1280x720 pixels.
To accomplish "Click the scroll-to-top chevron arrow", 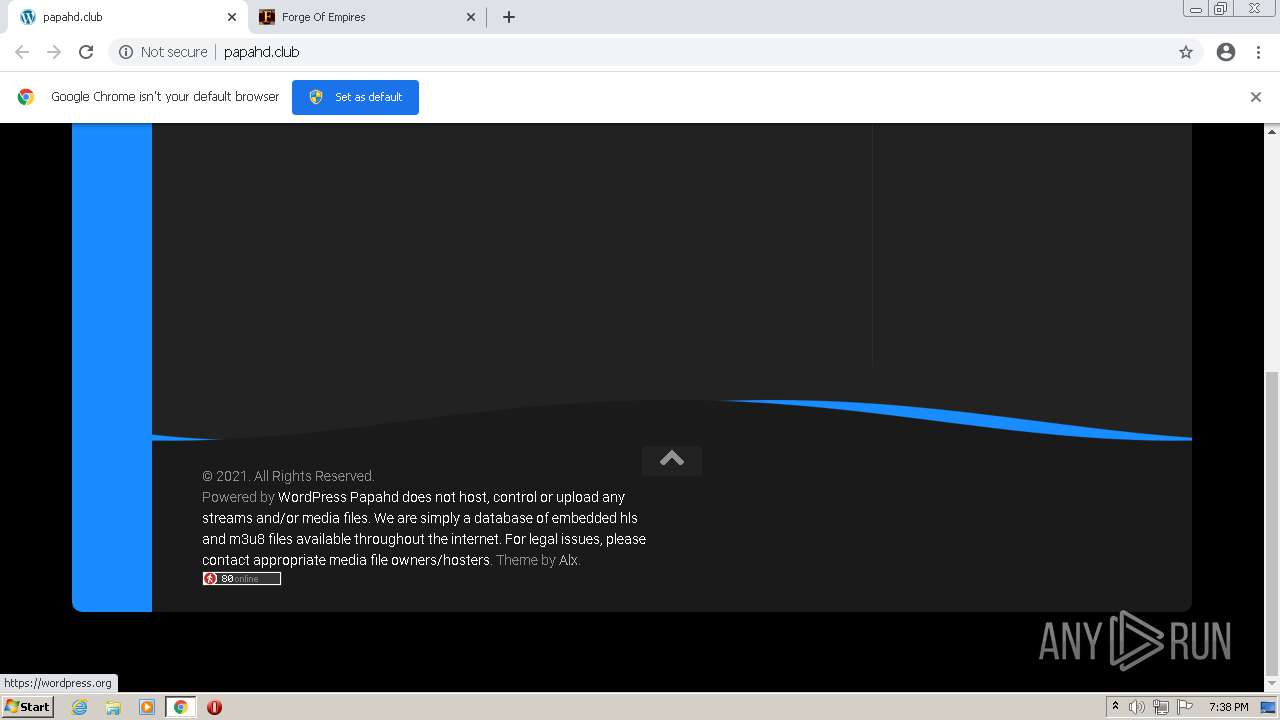I will (672, 459).
